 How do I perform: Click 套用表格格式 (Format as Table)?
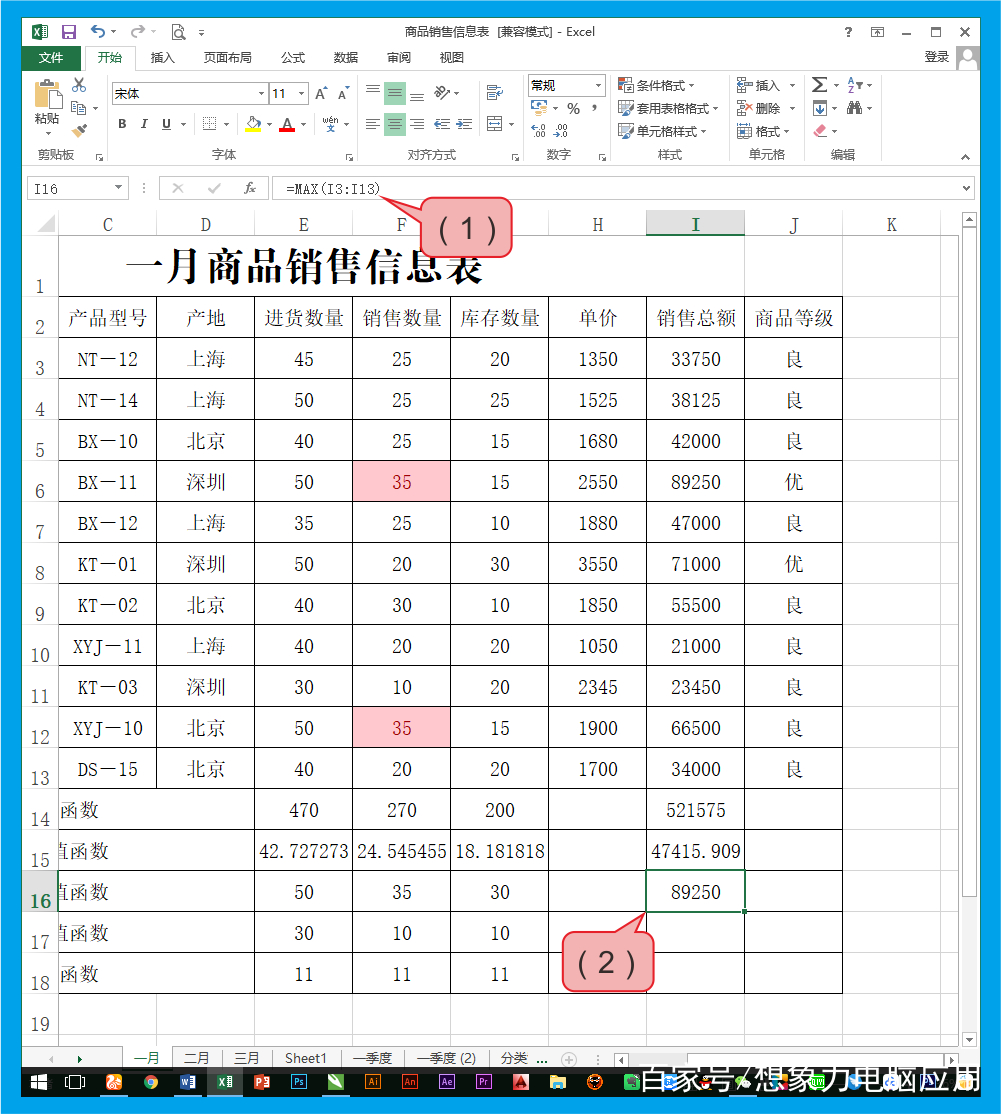(659, 105)
